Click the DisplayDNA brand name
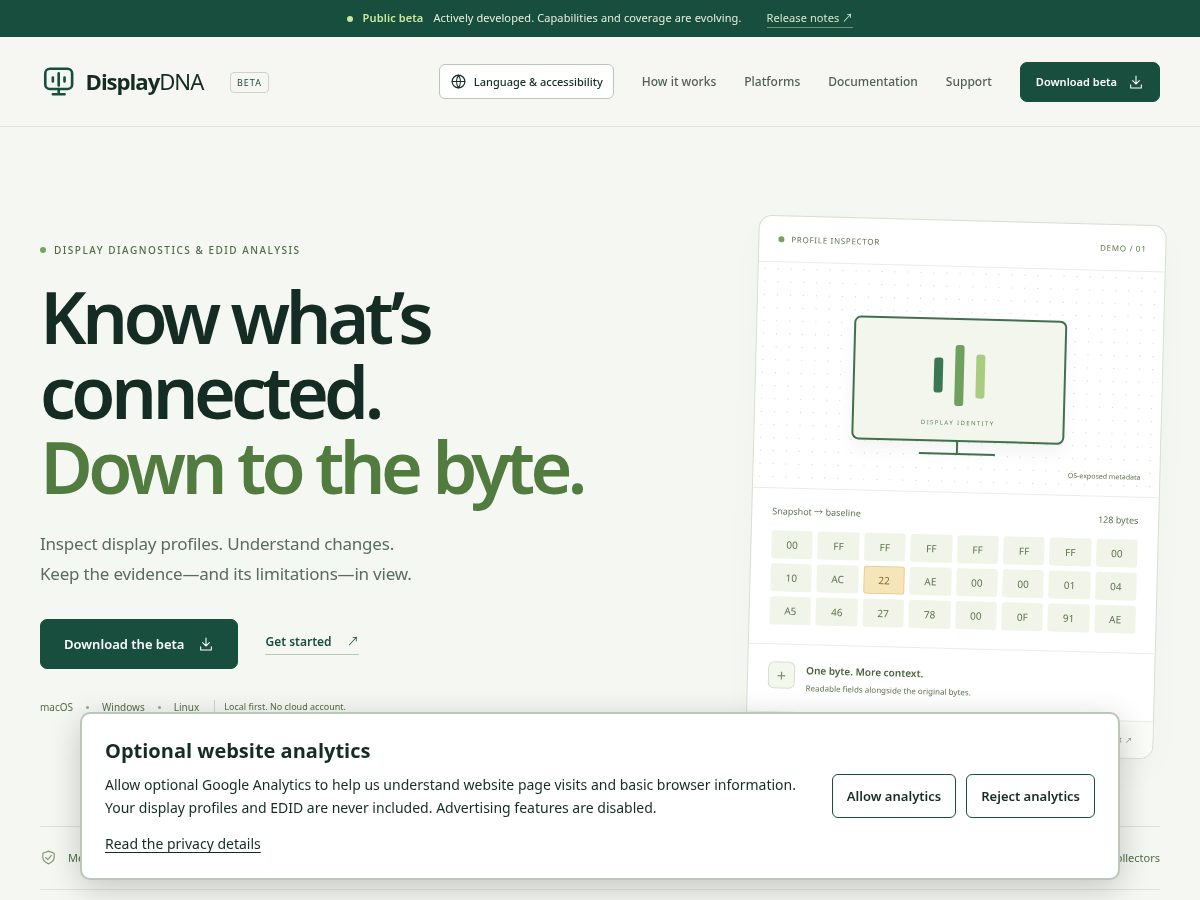 click(145, 83)
